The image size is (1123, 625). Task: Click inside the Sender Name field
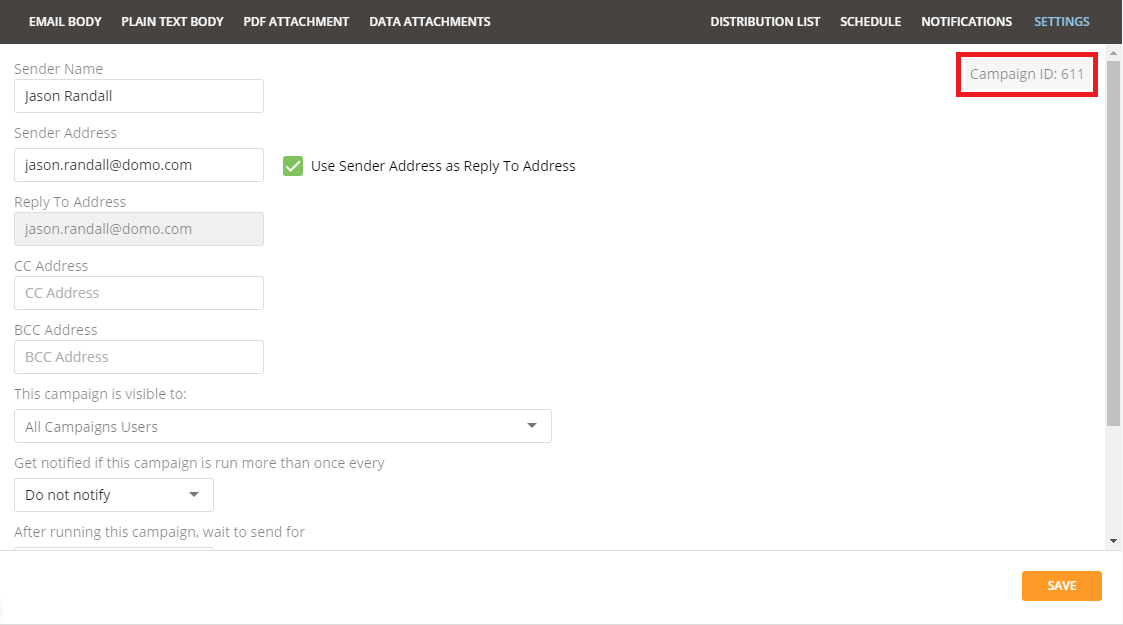pyautogui.click(x=138, y=95)
